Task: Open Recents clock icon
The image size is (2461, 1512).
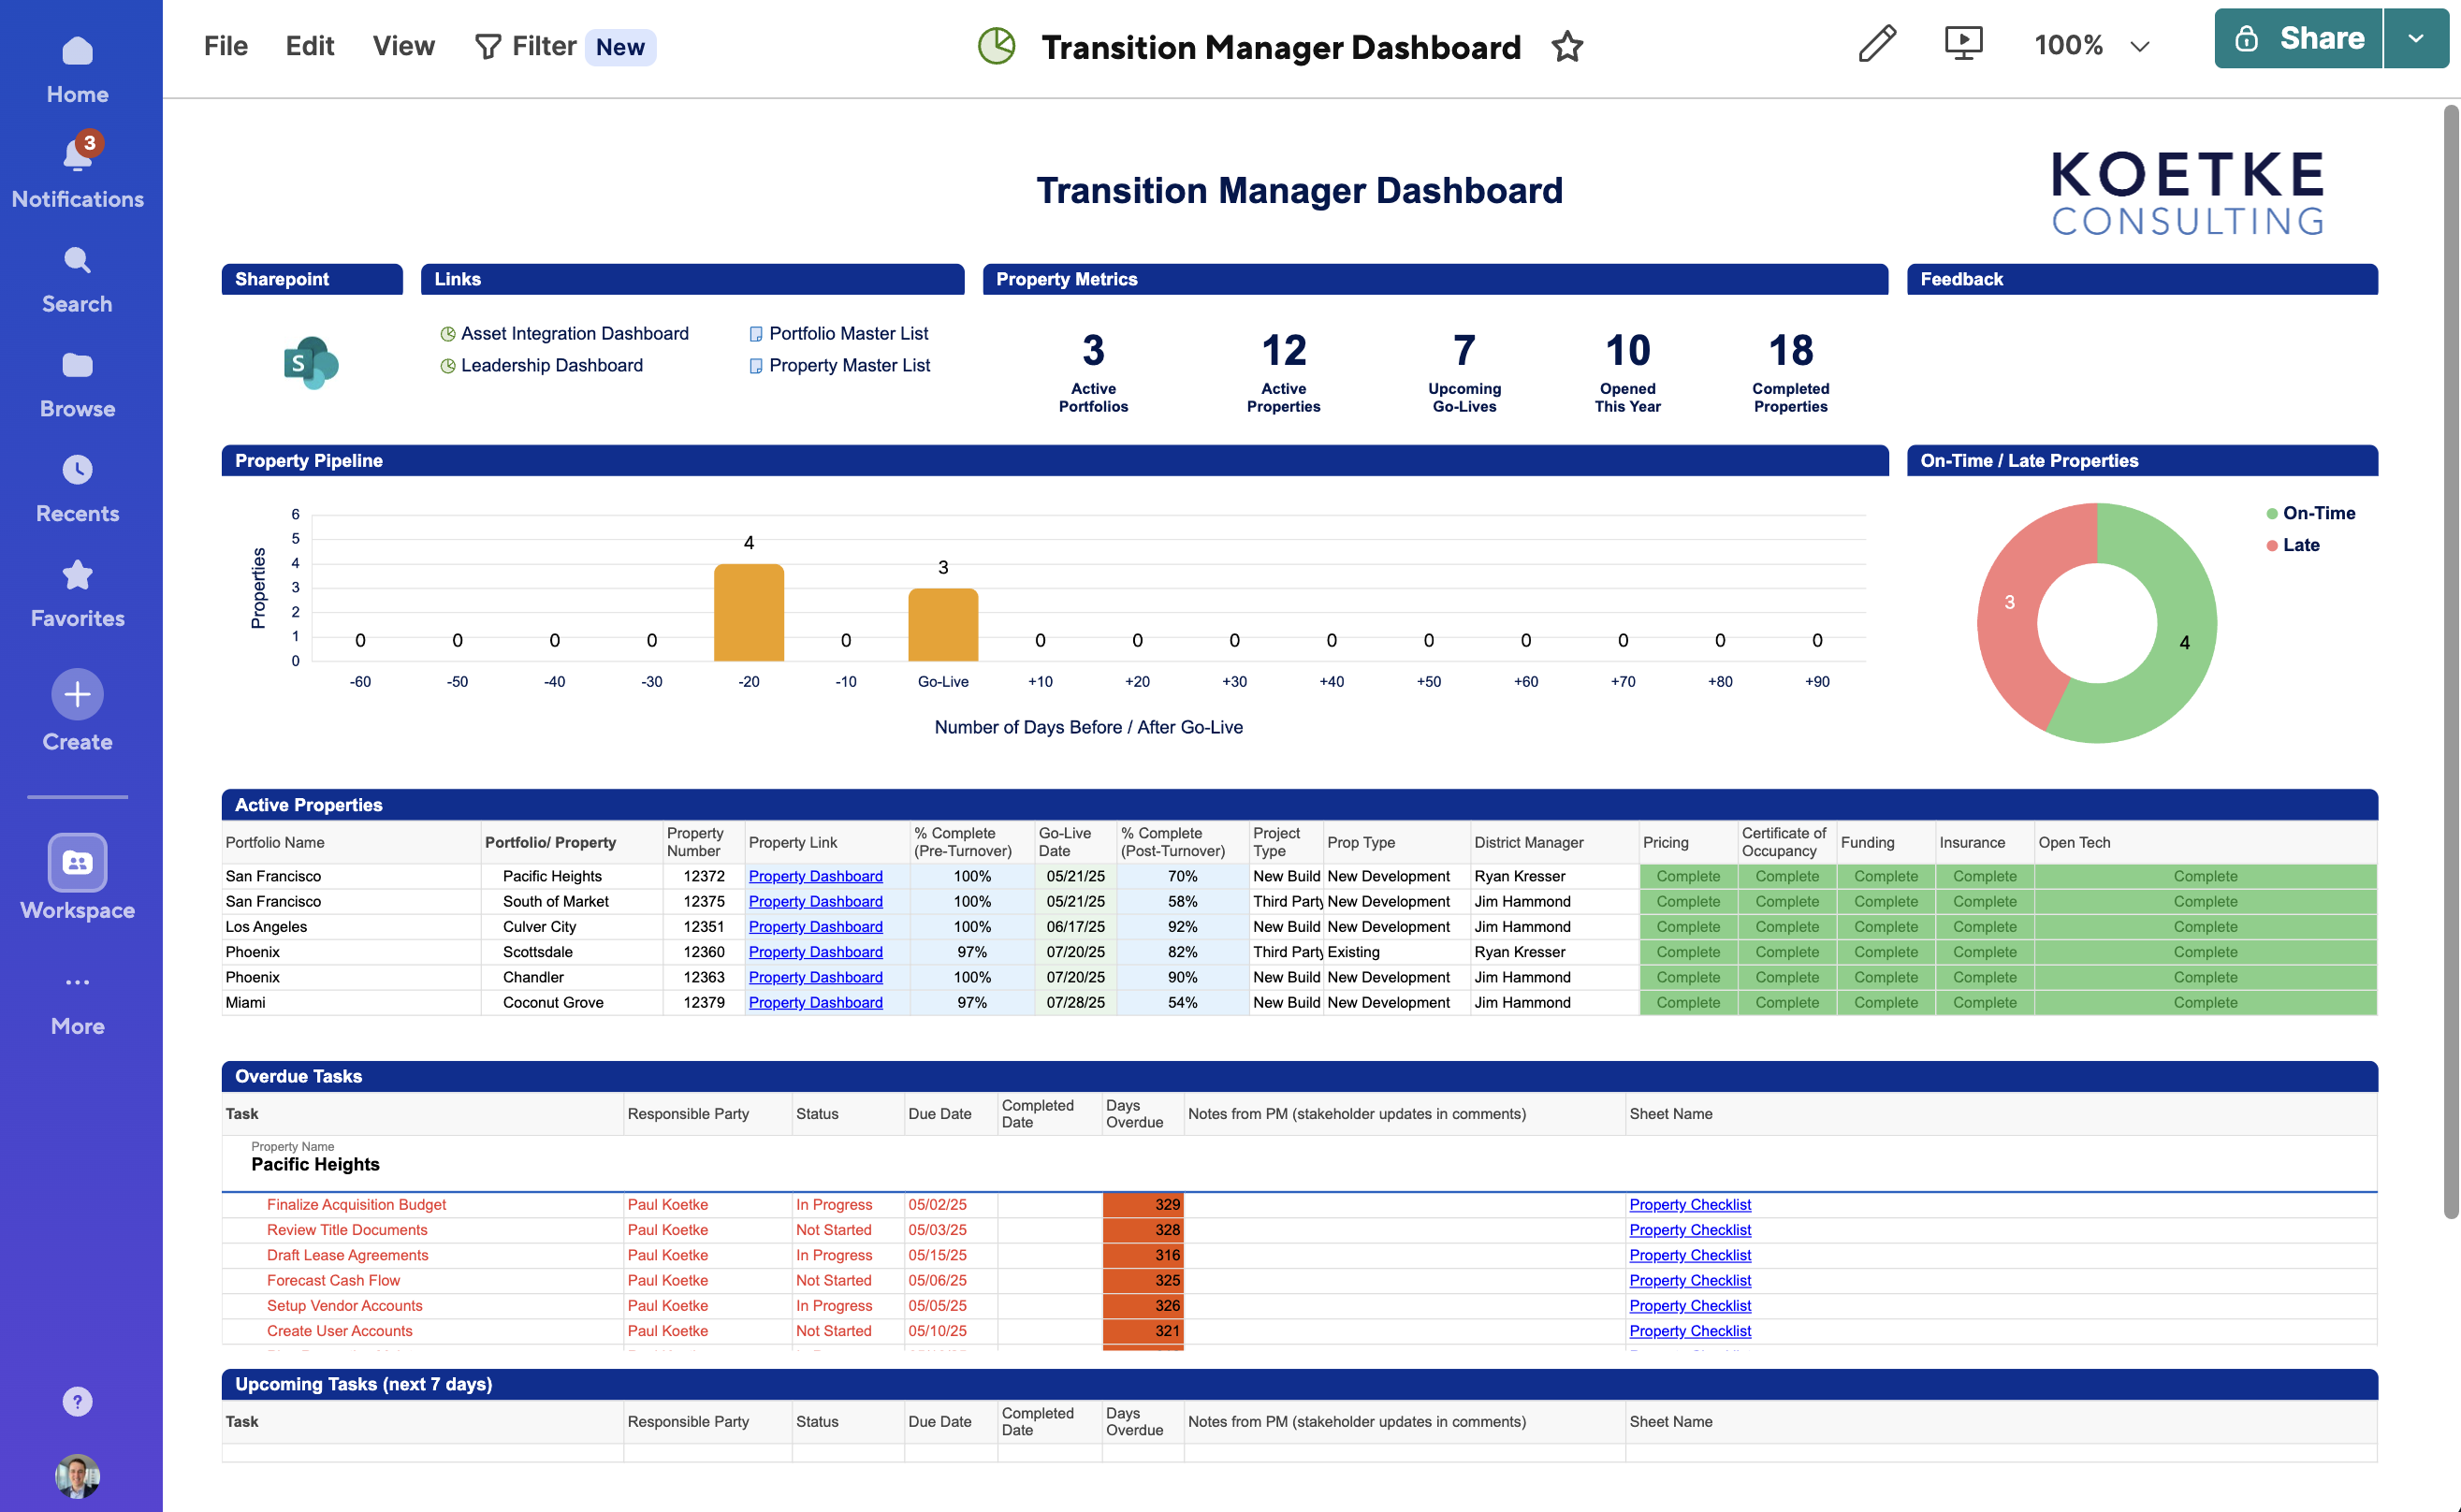Action: pos(77,470)
